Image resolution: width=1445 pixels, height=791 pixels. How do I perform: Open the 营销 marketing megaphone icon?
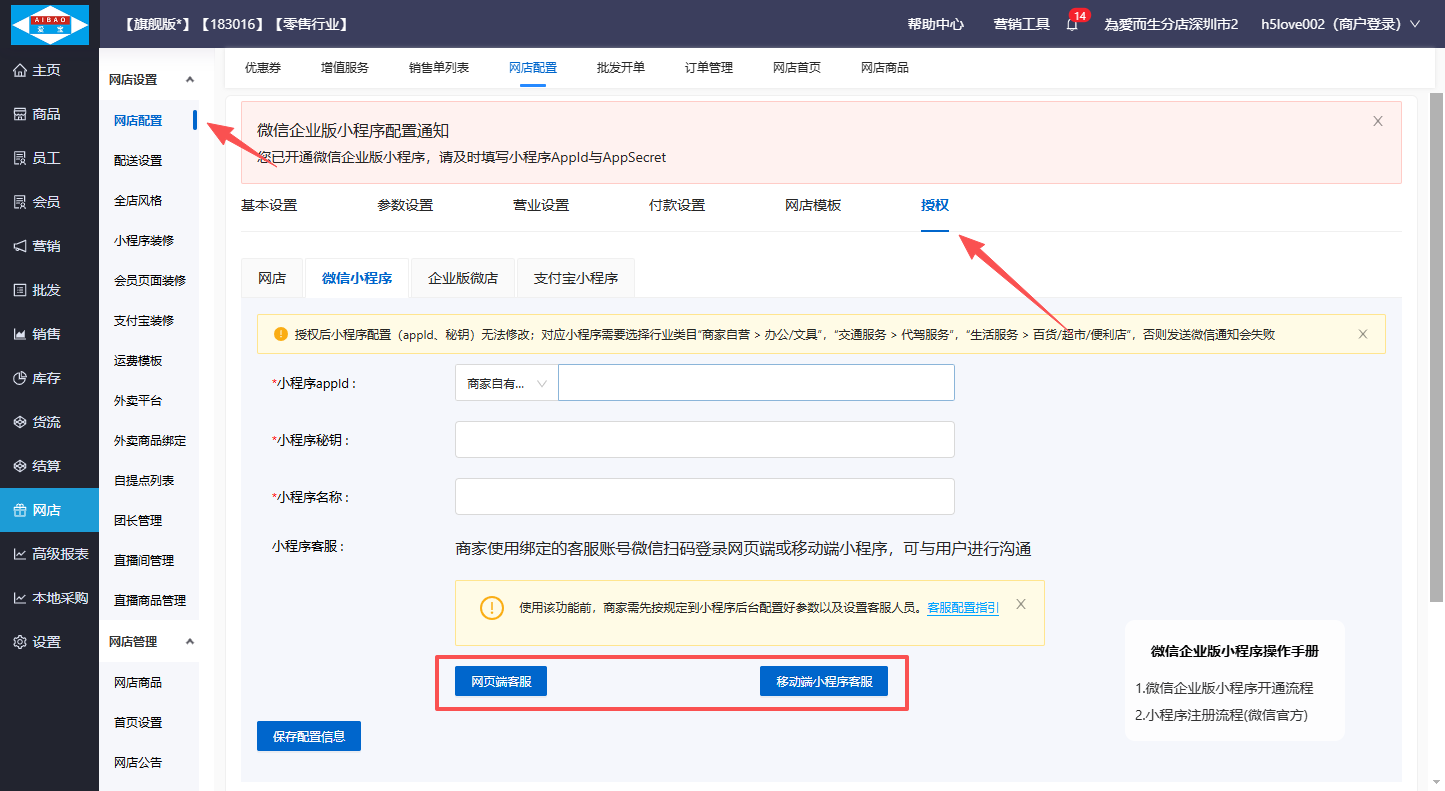[x=19, y=246]
